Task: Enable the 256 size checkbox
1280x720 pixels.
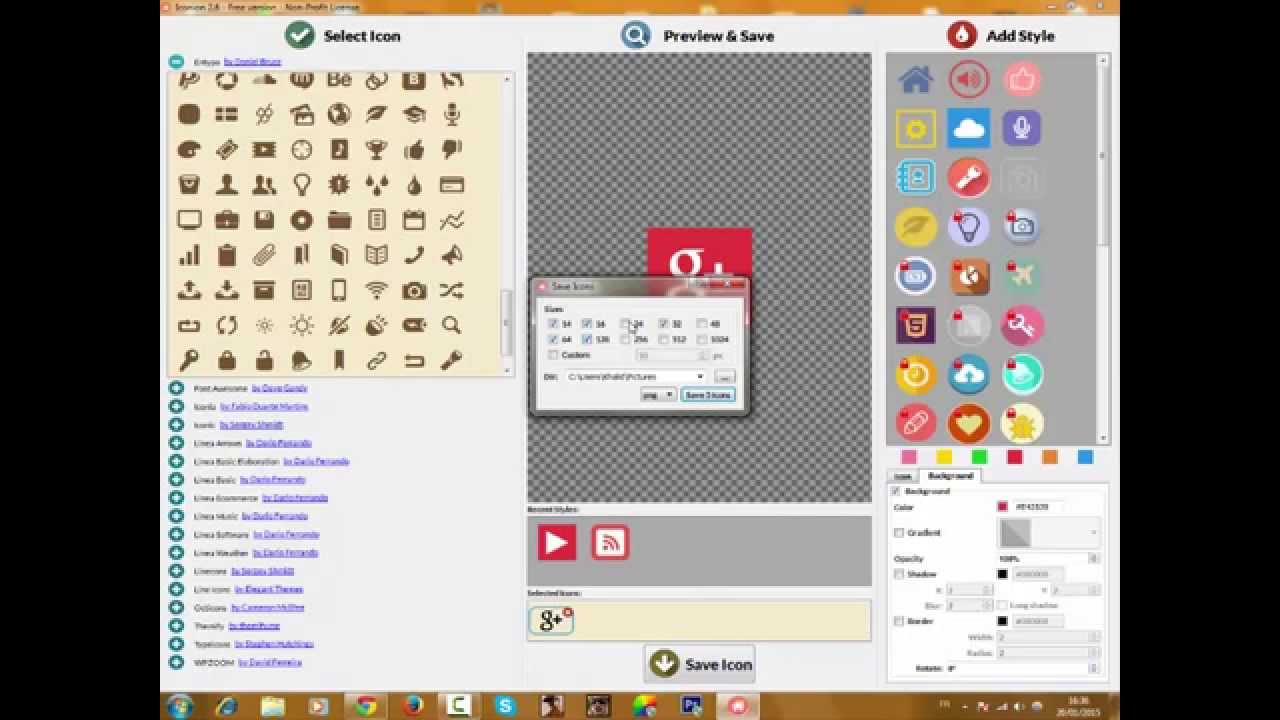Action: point(625,339)
